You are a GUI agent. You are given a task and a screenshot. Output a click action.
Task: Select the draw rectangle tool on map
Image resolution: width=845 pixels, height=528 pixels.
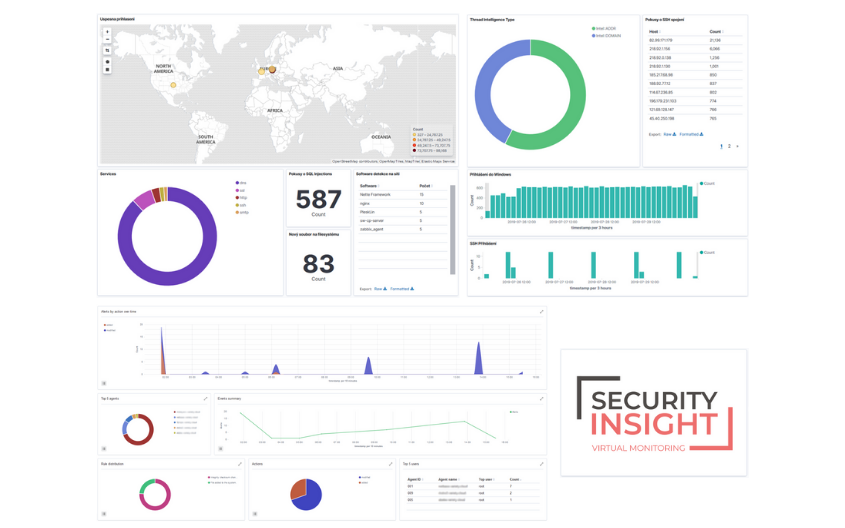(x=107, y=70)
